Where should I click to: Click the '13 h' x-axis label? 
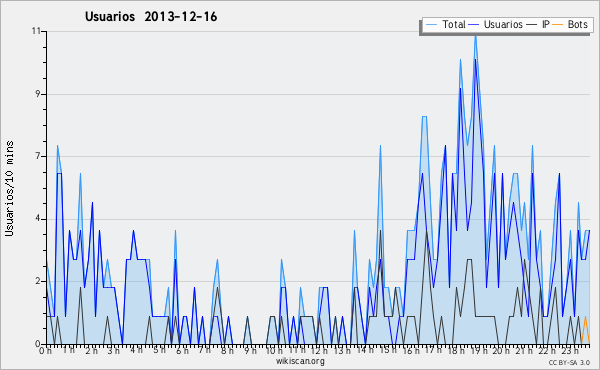(x=342, y=350)
